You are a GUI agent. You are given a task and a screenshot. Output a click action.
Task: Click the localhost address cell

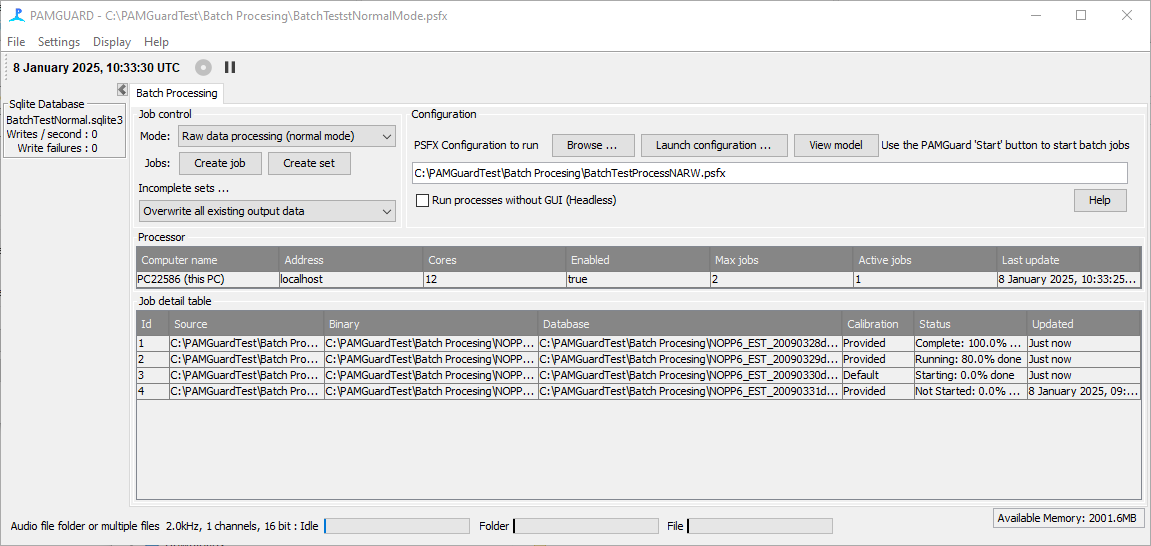(351, 280)
